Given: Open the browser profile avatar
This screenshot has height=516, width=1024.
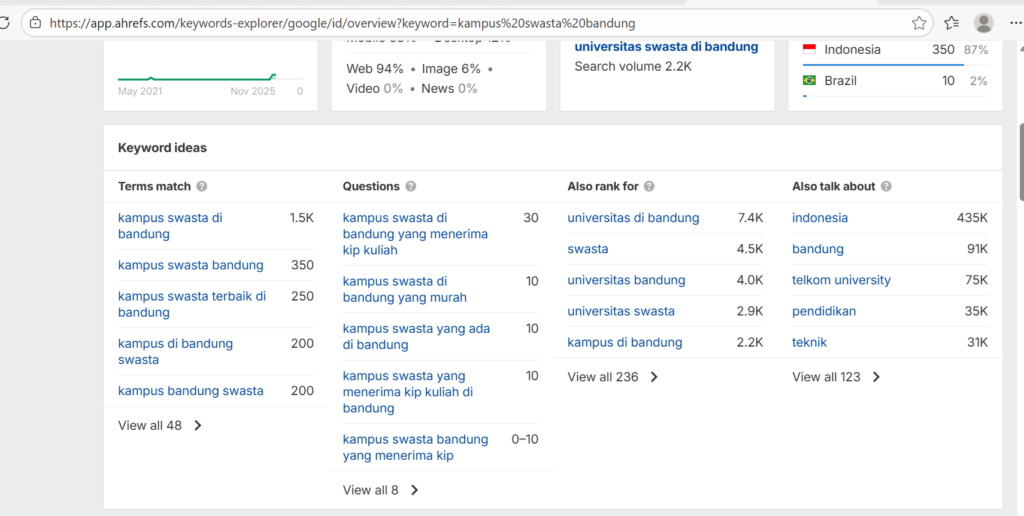Looking at the screenshot, I should 984,23.
